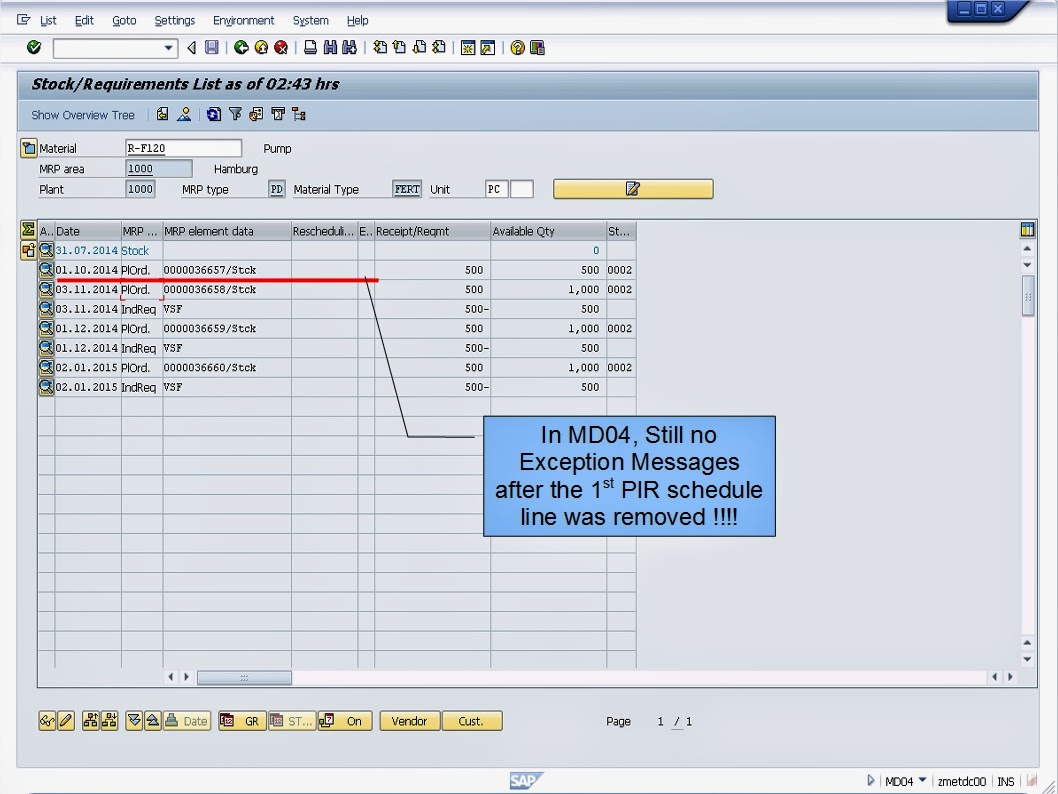Click the pencil Change element icon
Image resolution: width=1058 pixels, height=794 pixels.
(65, 721)
